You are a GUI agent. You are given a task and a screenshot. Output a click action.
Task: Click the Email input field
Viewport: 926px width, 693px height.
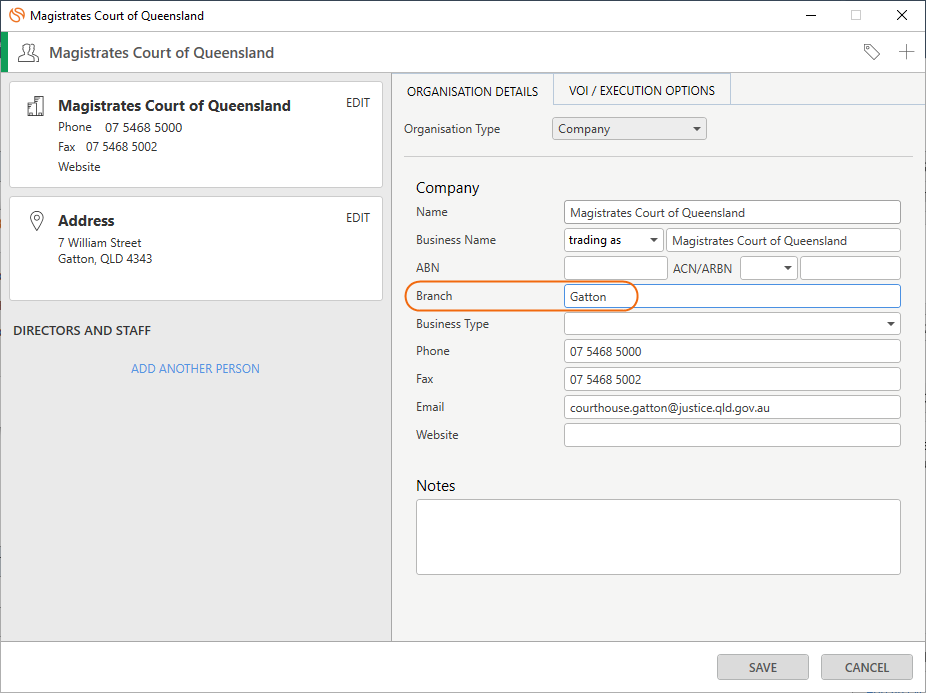(732, 408)
